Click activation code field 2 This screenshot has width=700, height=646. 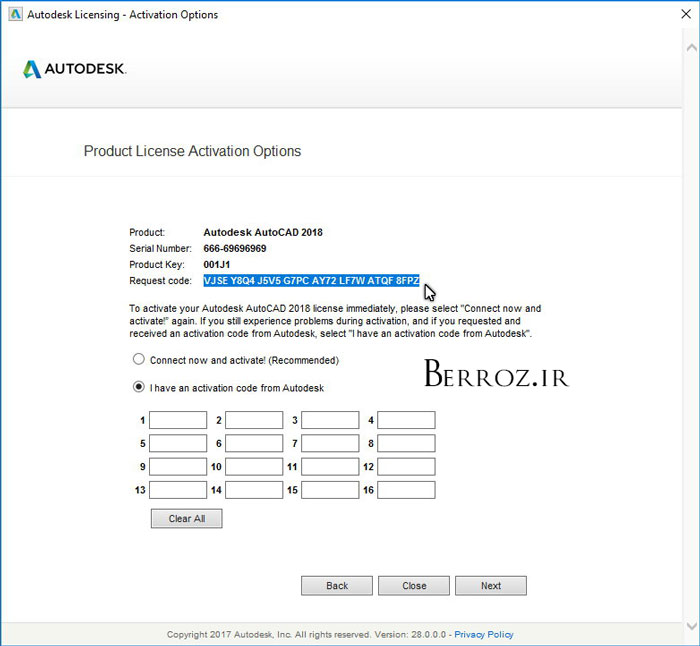coord(254,420)
